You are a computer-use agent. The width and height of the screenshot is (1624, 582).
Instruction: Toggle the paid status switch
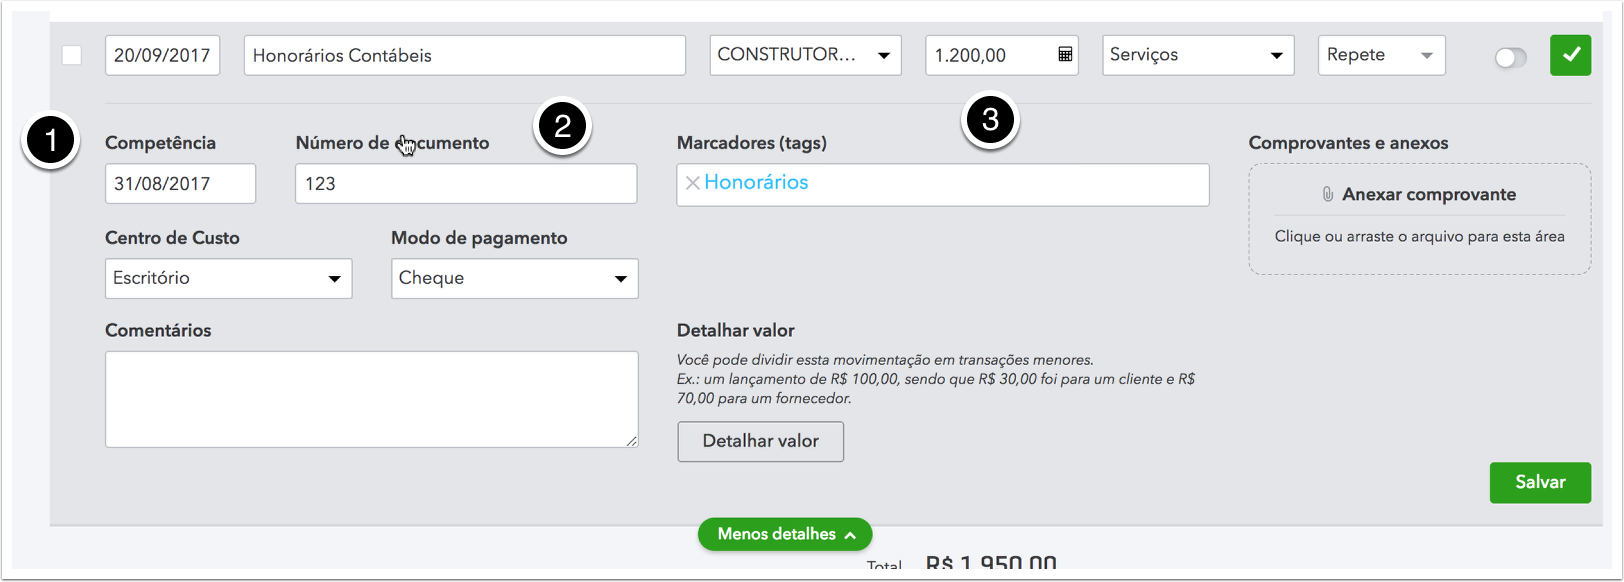(x=1510, y=58)
